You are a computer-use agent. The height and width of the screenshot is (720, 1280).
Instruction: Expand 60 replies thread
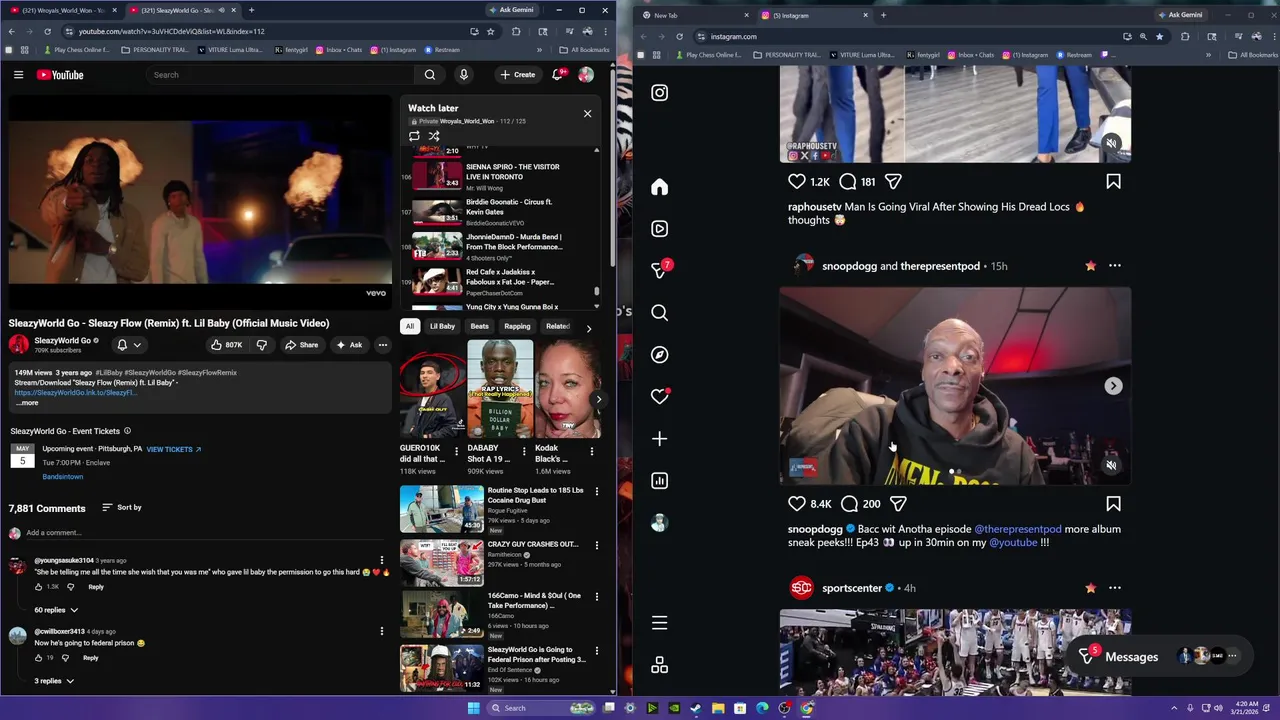point(56,610)
